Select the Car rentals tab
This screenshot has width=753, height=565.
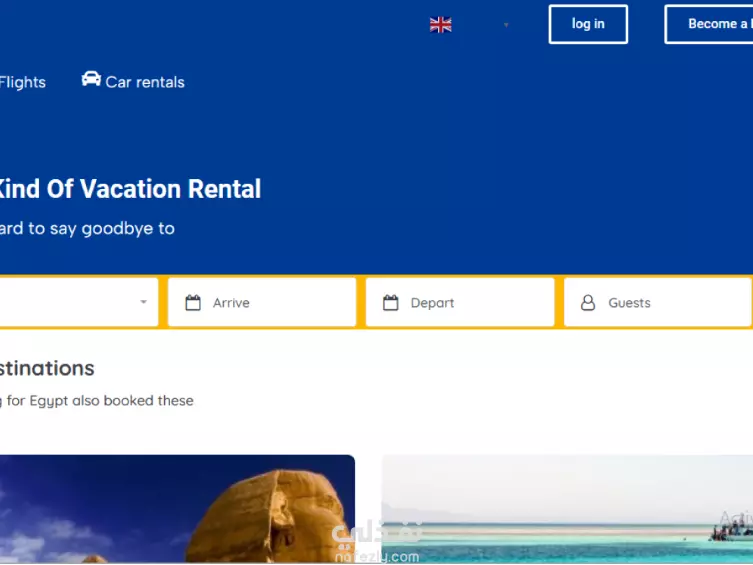coord(133,81)
